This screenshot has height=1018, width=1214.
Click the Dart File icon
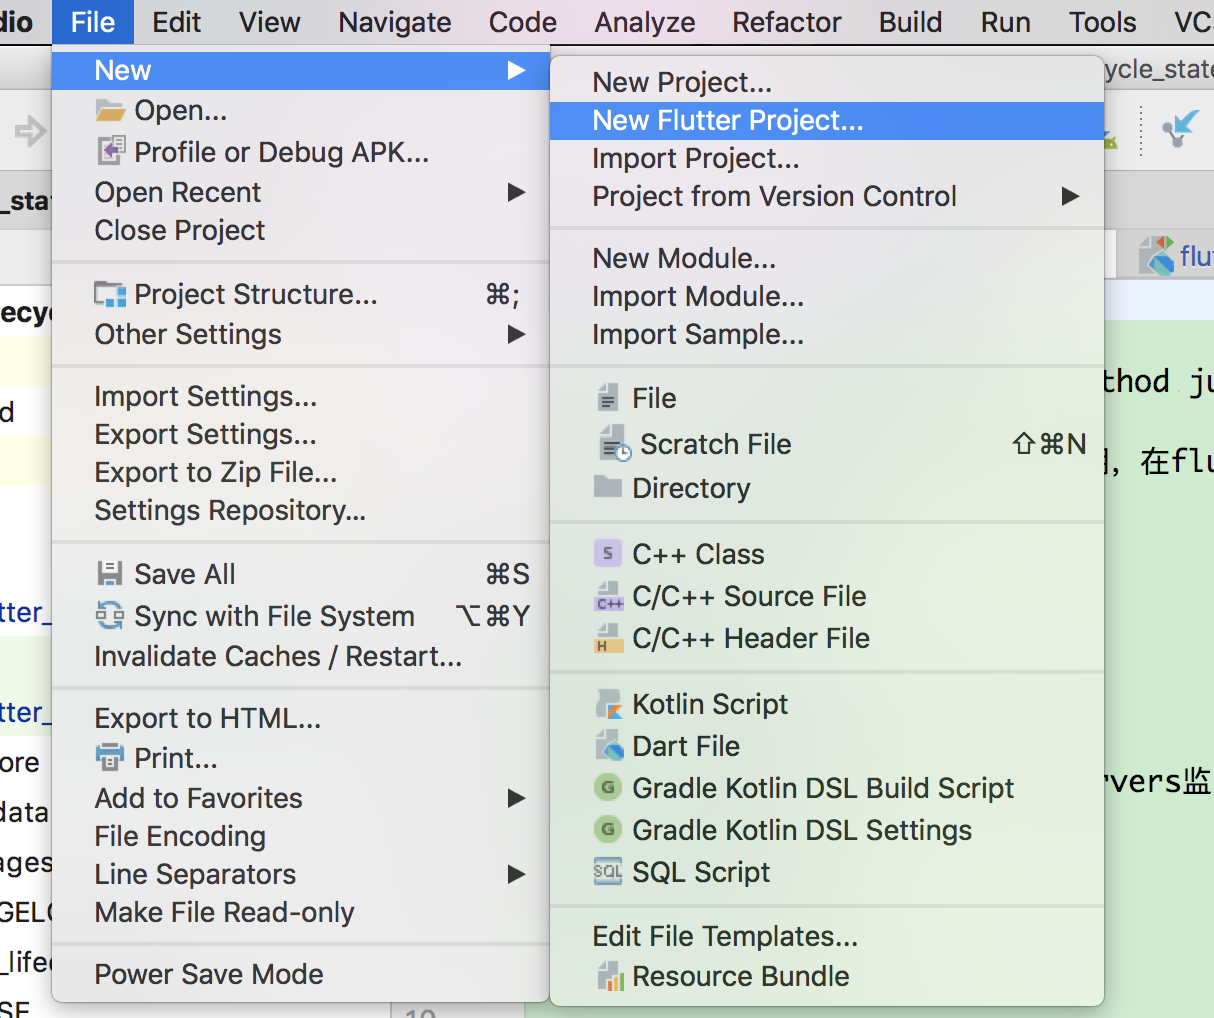pos(608,746)
